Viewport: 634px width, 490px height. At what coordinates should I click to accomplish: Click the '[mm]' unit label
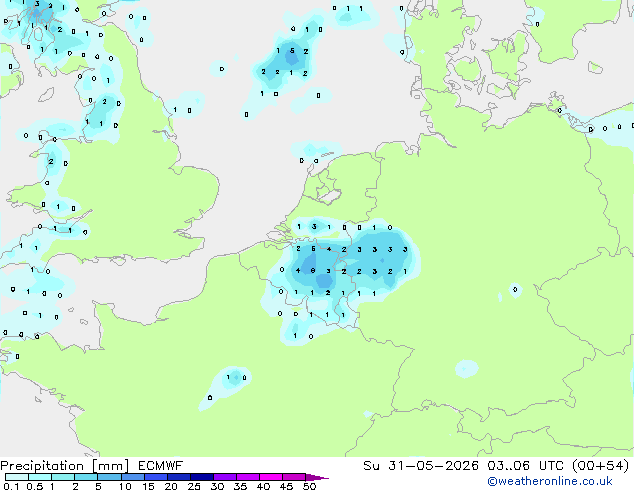click(110, 466)
